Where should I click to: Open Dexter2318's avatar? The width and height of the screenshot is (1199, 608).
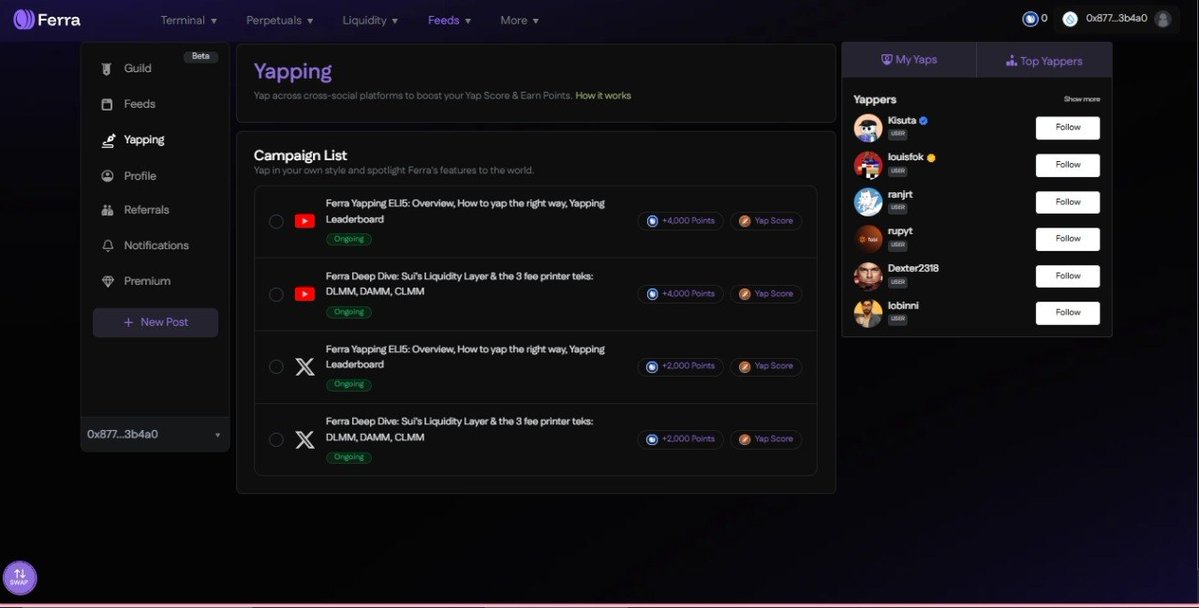(868, 276)
